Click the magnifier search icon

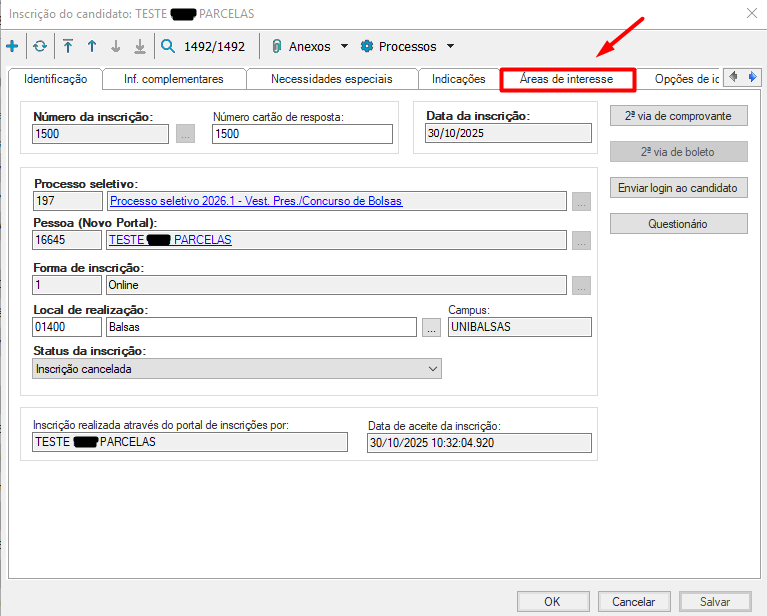(167, 46)
